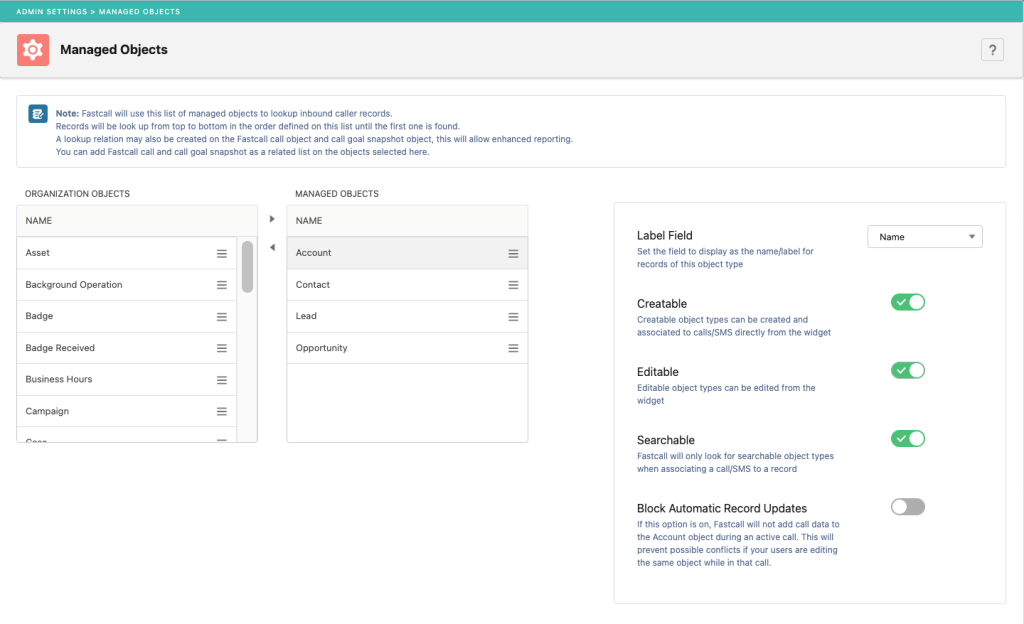Select the Badge organization object
This screenshot has height=624, width=1024.
point(127,317)
